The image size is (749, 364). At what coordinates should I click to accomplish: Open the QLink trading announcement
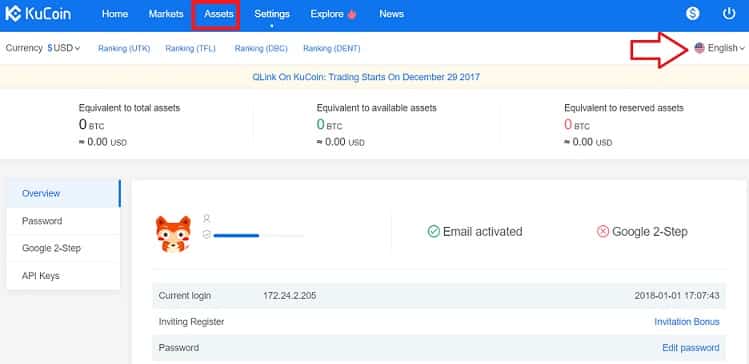click(366, 77)
